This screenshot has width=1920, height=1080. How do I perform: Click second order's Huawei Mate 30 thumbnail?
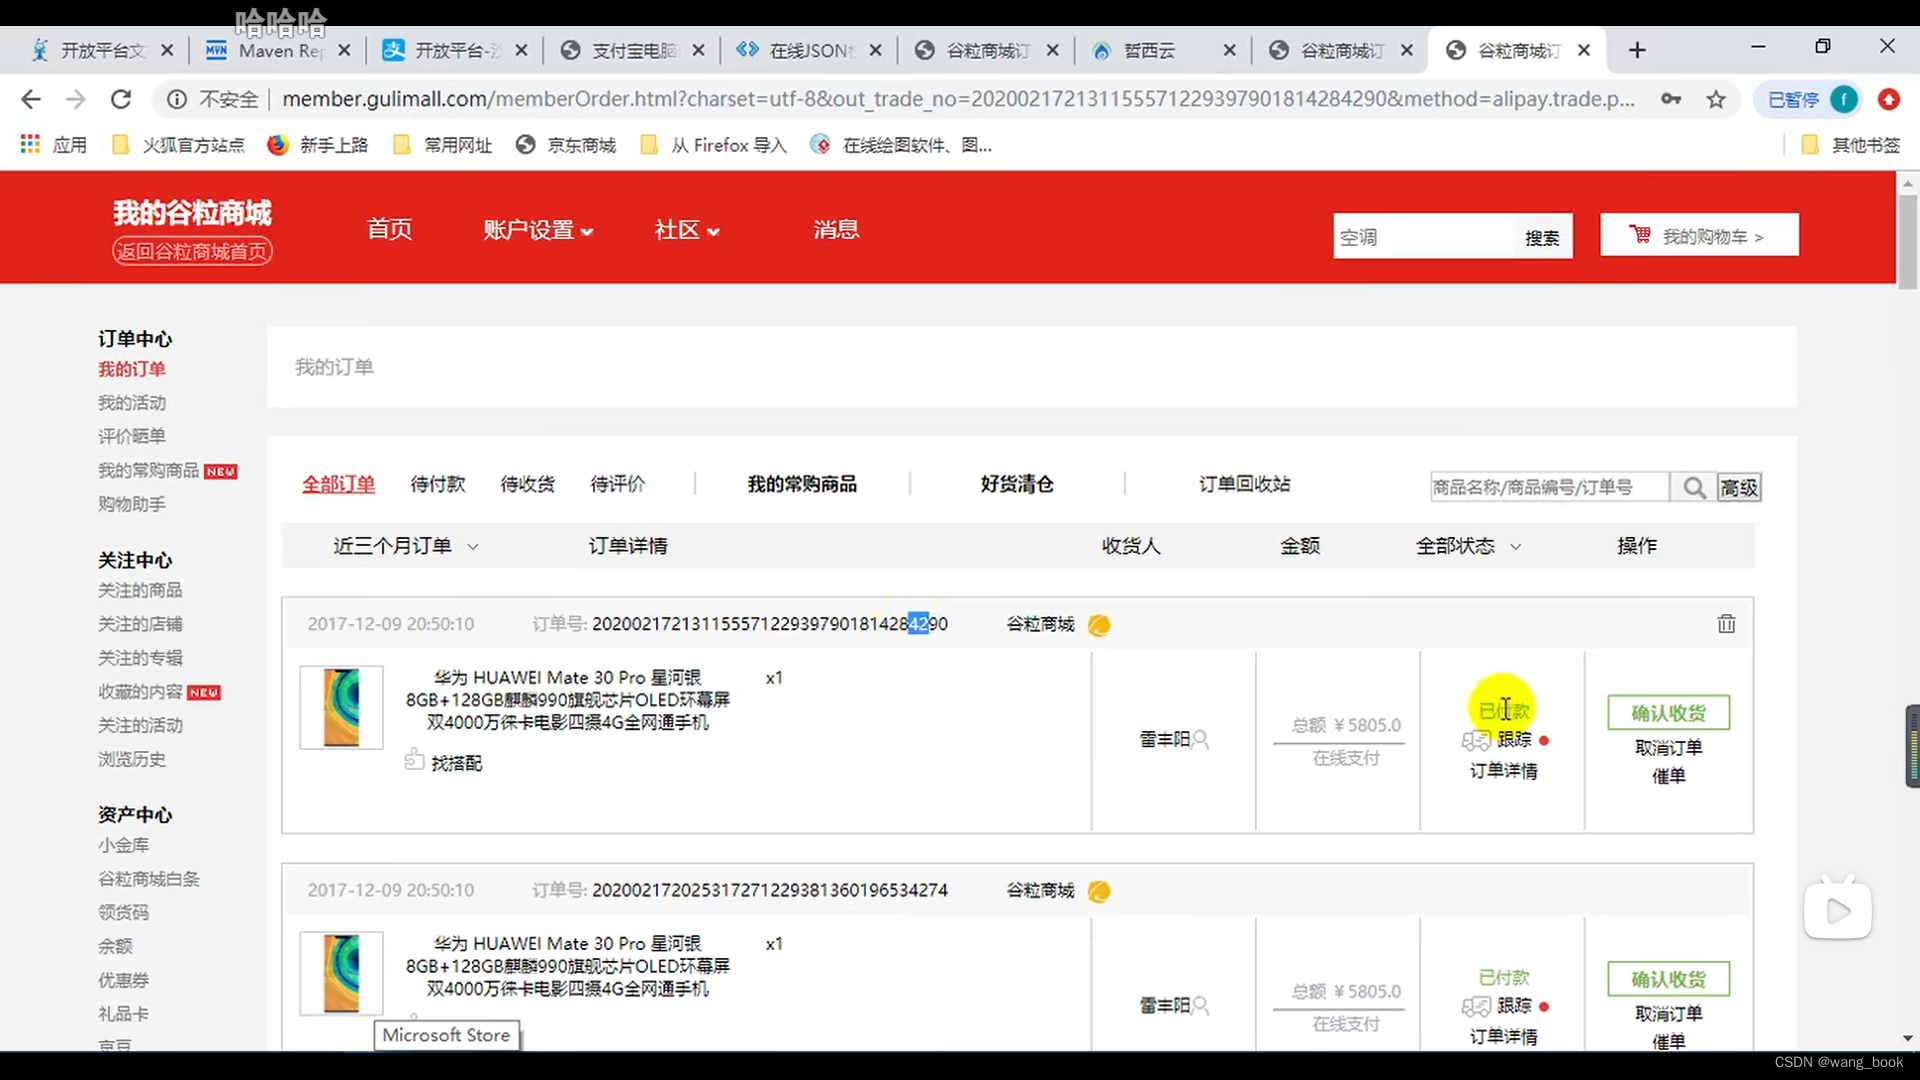[x=341, y=974]
